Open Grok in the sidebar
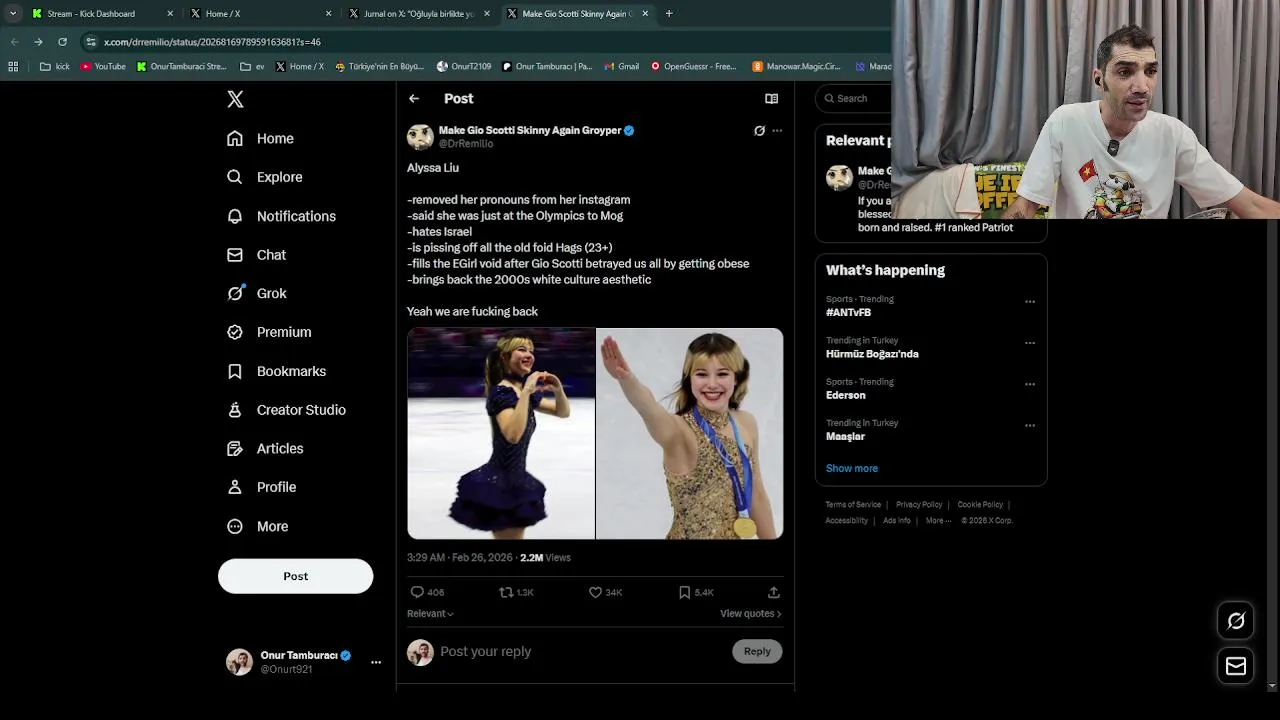 tap(271, 294)
